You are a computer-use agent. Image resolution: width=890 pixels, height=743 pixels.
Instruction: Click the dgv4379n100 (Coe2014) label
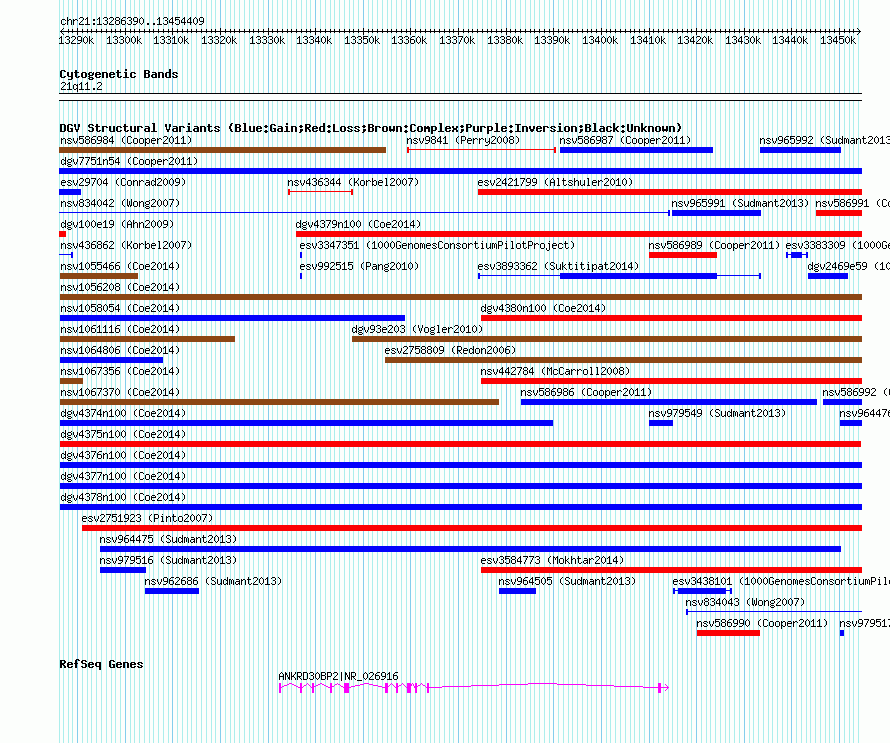point(358,224)
